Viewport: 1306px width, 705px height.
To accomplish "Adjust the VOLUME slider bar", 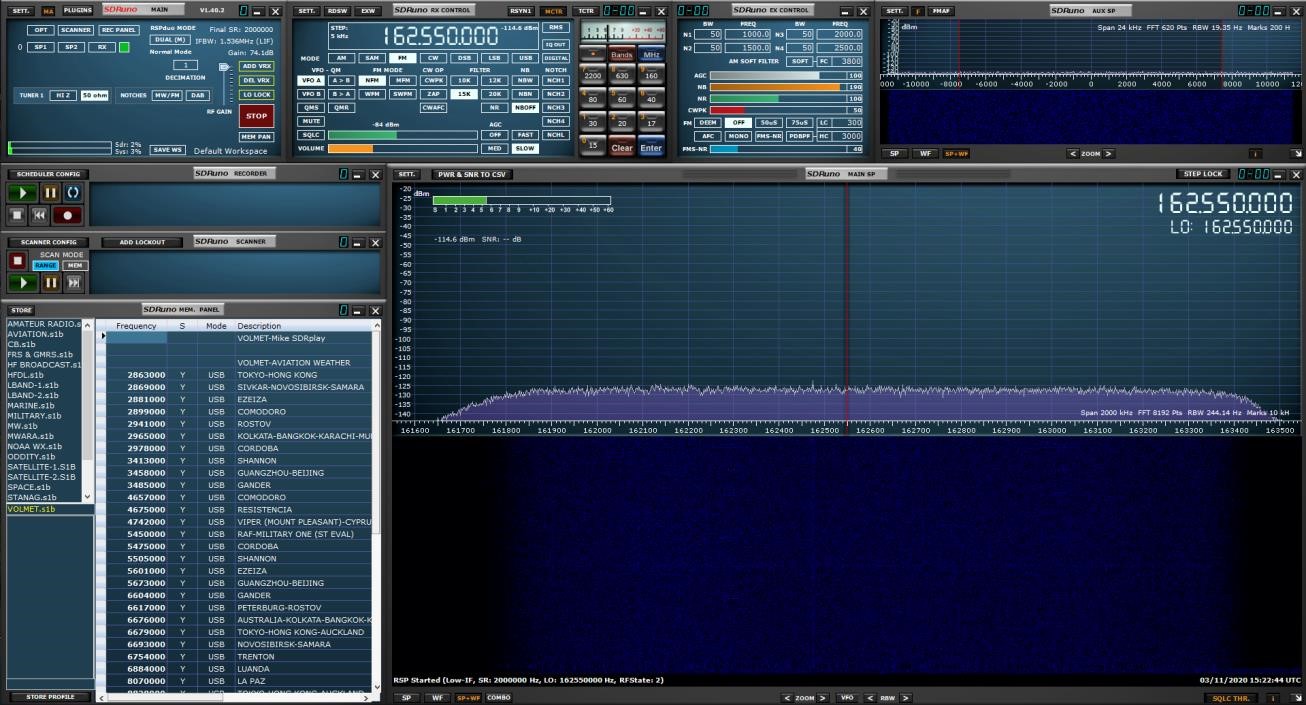I will coord(402,149).
